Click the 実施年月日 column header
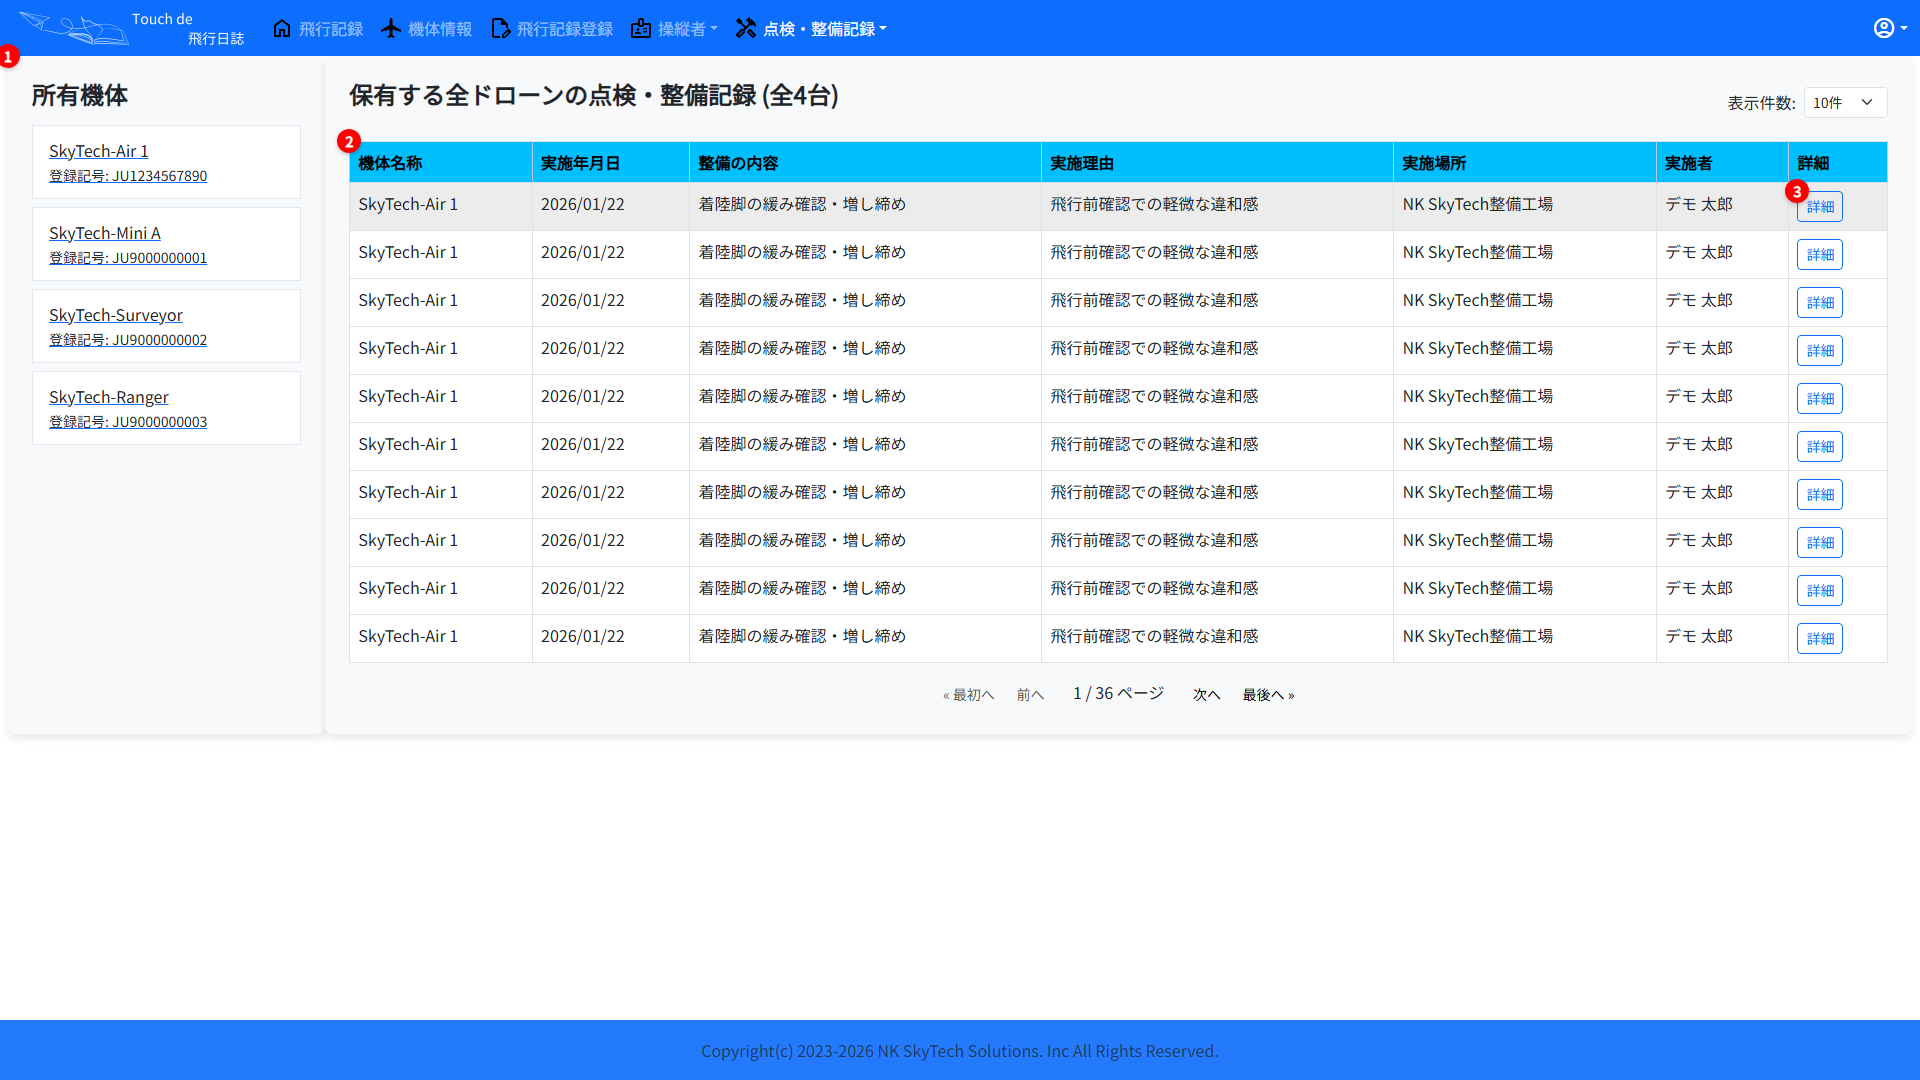Viewport: 1920px width, 1080px height. coord(580,162)
